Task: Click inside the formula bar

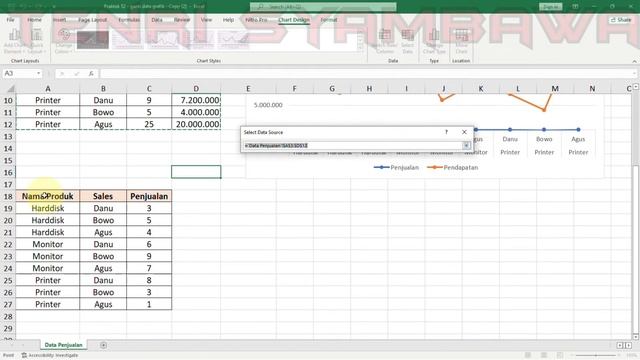Action: (x=365, y=73)
